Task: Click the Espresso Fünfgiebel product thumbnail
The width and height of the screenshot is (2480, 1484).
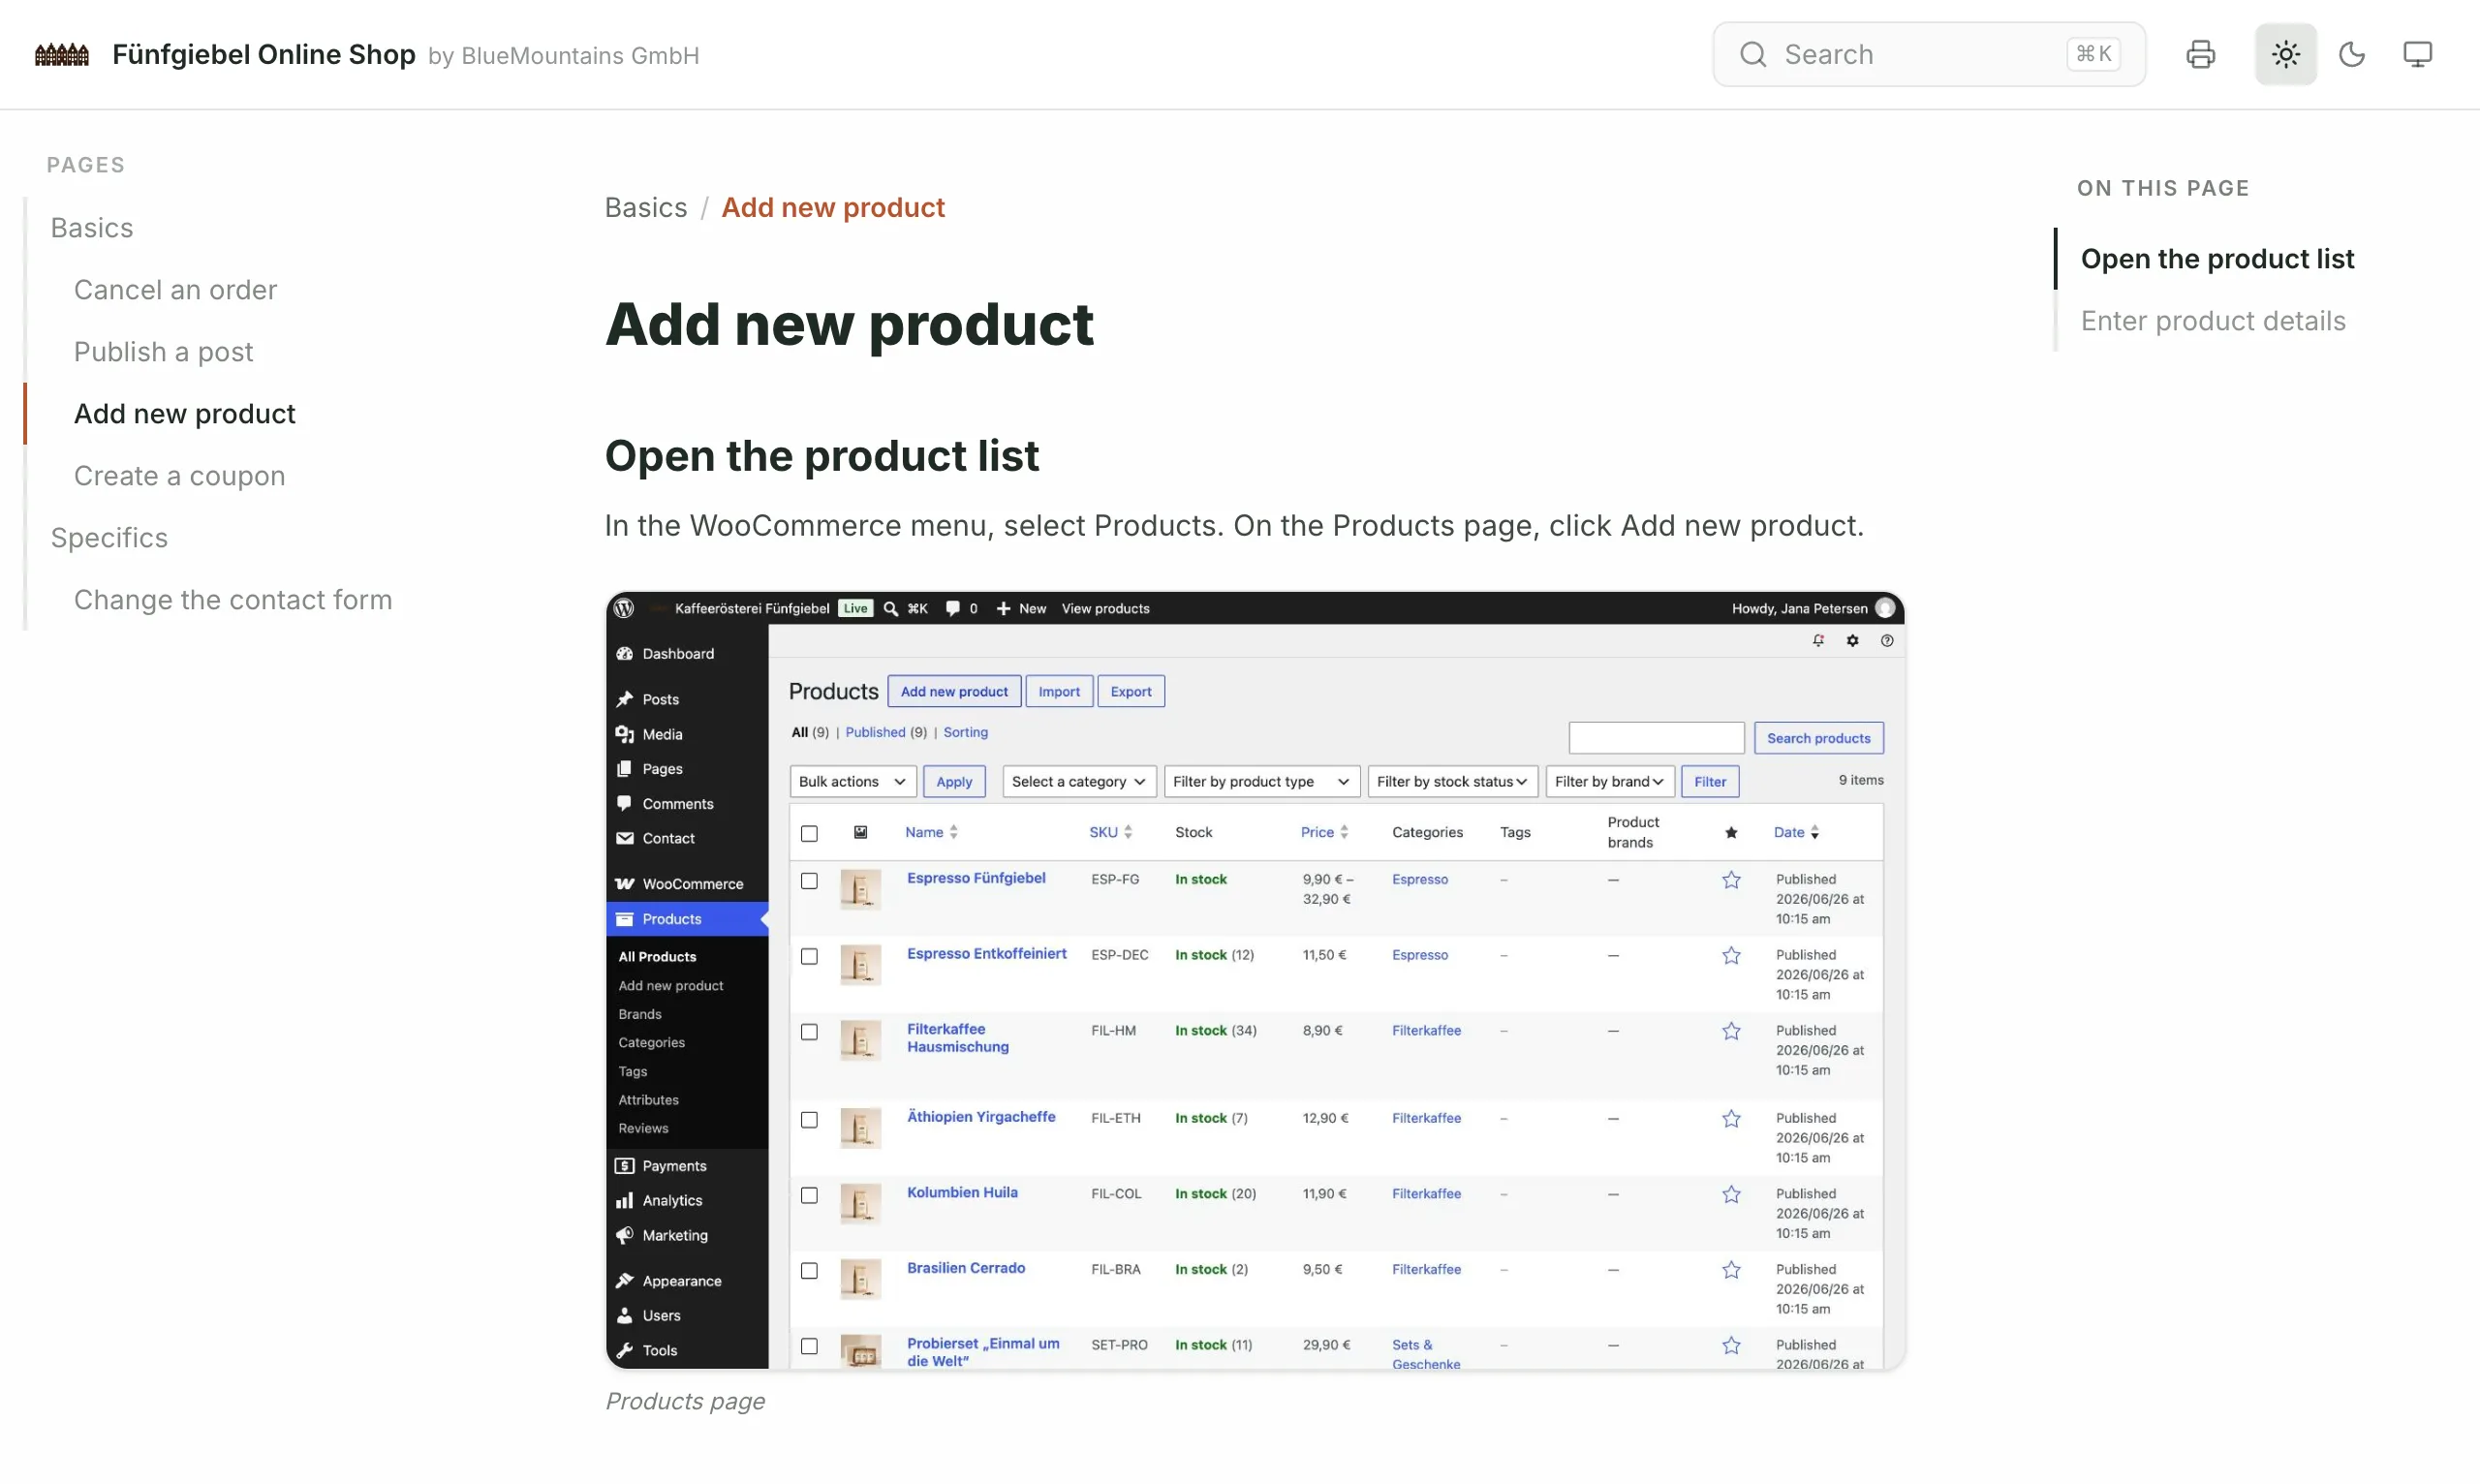Action: click(860, 889)
